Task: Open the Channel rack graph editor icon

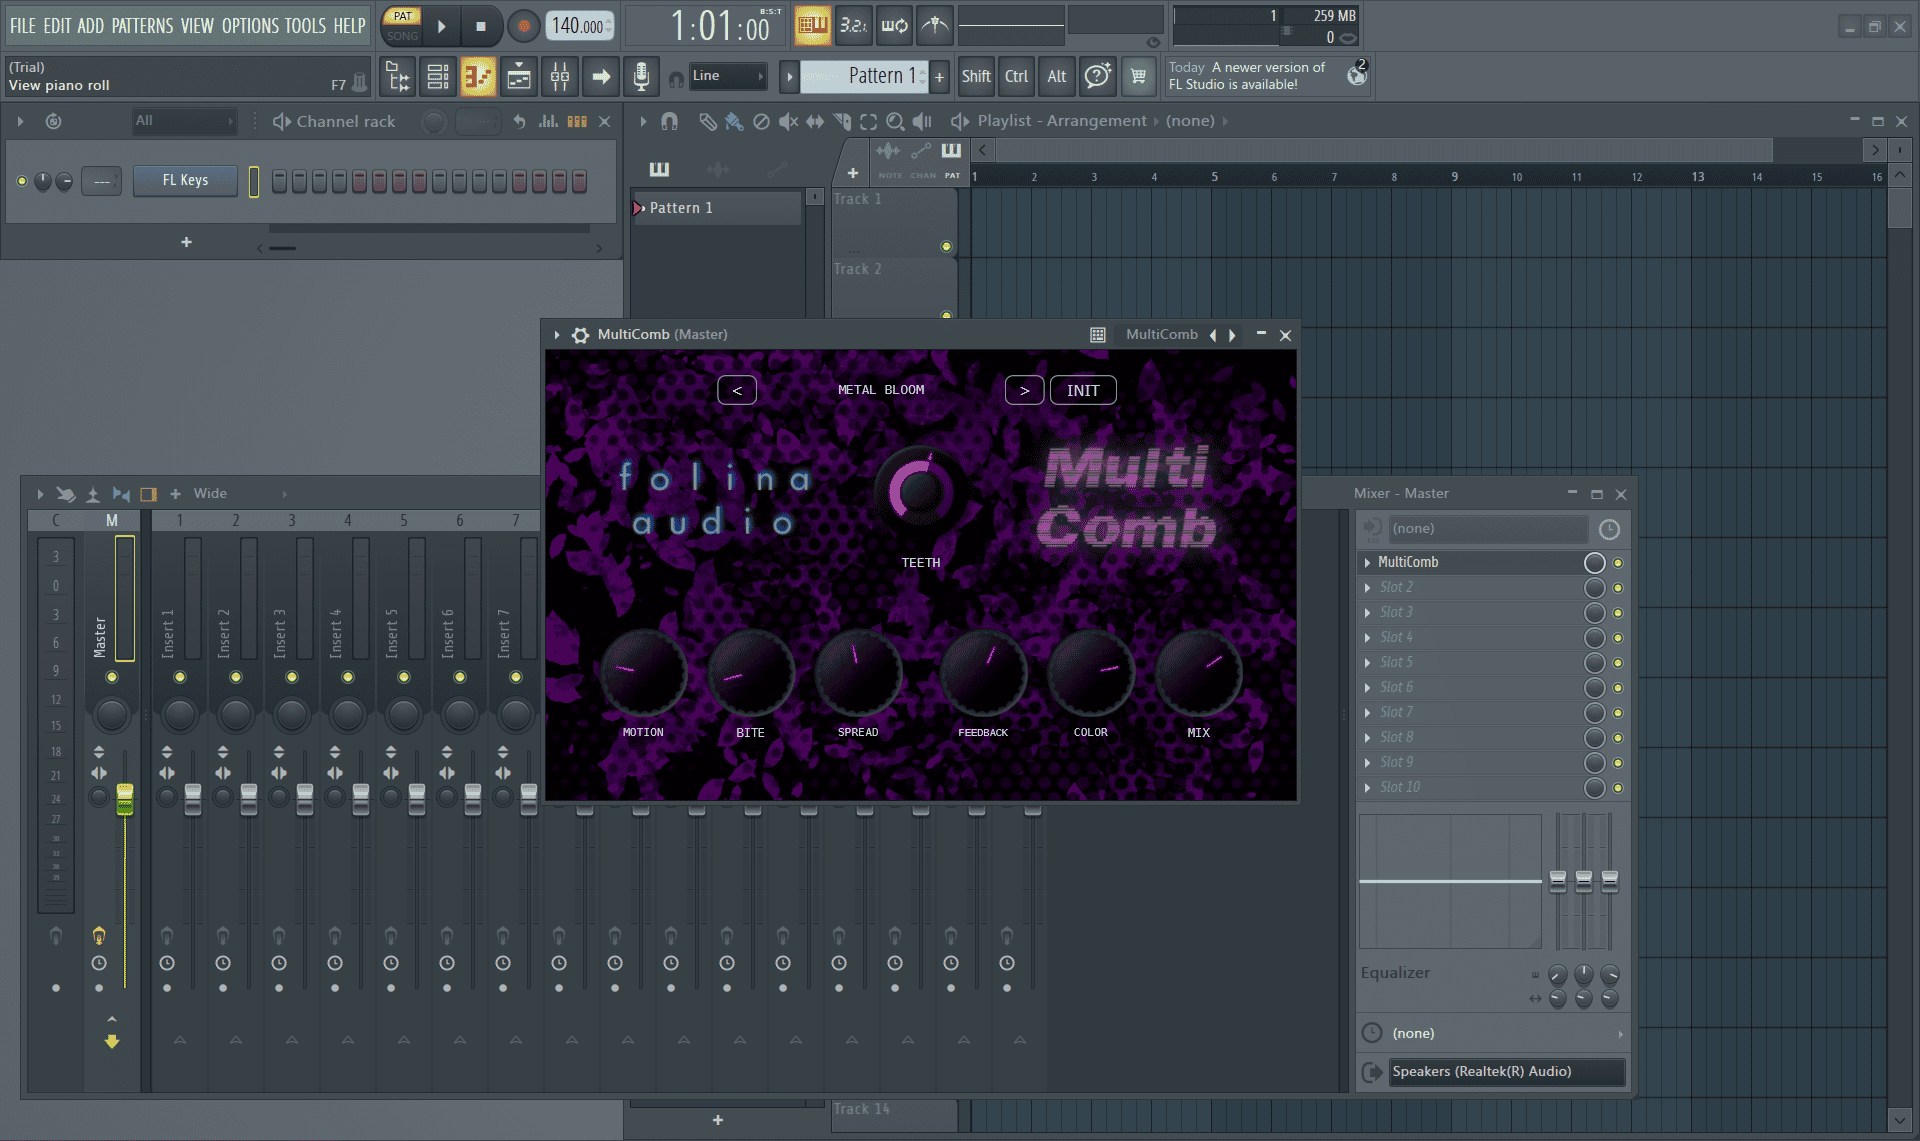Action: click(548, 121)
